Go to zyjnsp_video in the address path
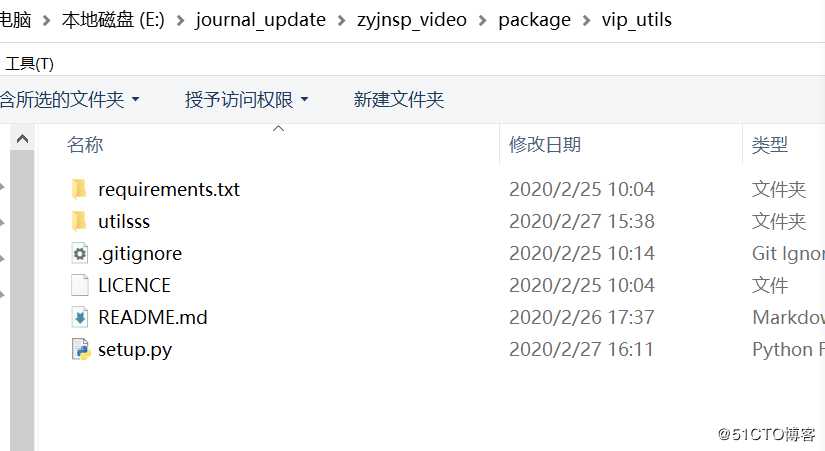Viewport: 825px width, 451px height. pos(411,20)
